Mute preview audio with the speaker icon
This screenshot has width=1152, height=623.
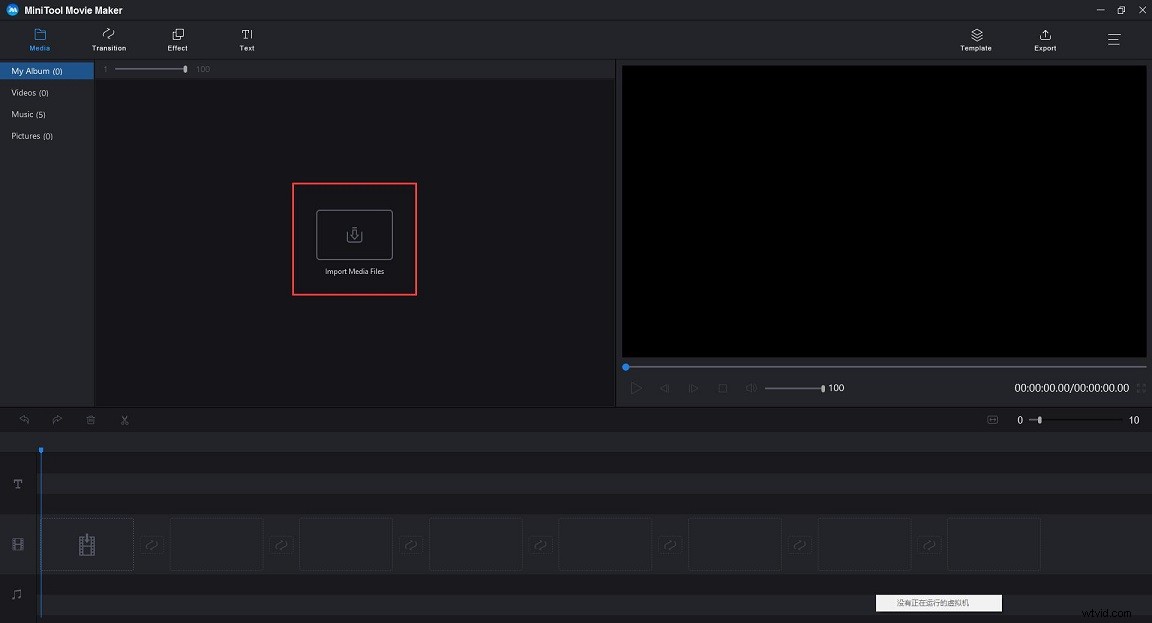click(751, 388)
